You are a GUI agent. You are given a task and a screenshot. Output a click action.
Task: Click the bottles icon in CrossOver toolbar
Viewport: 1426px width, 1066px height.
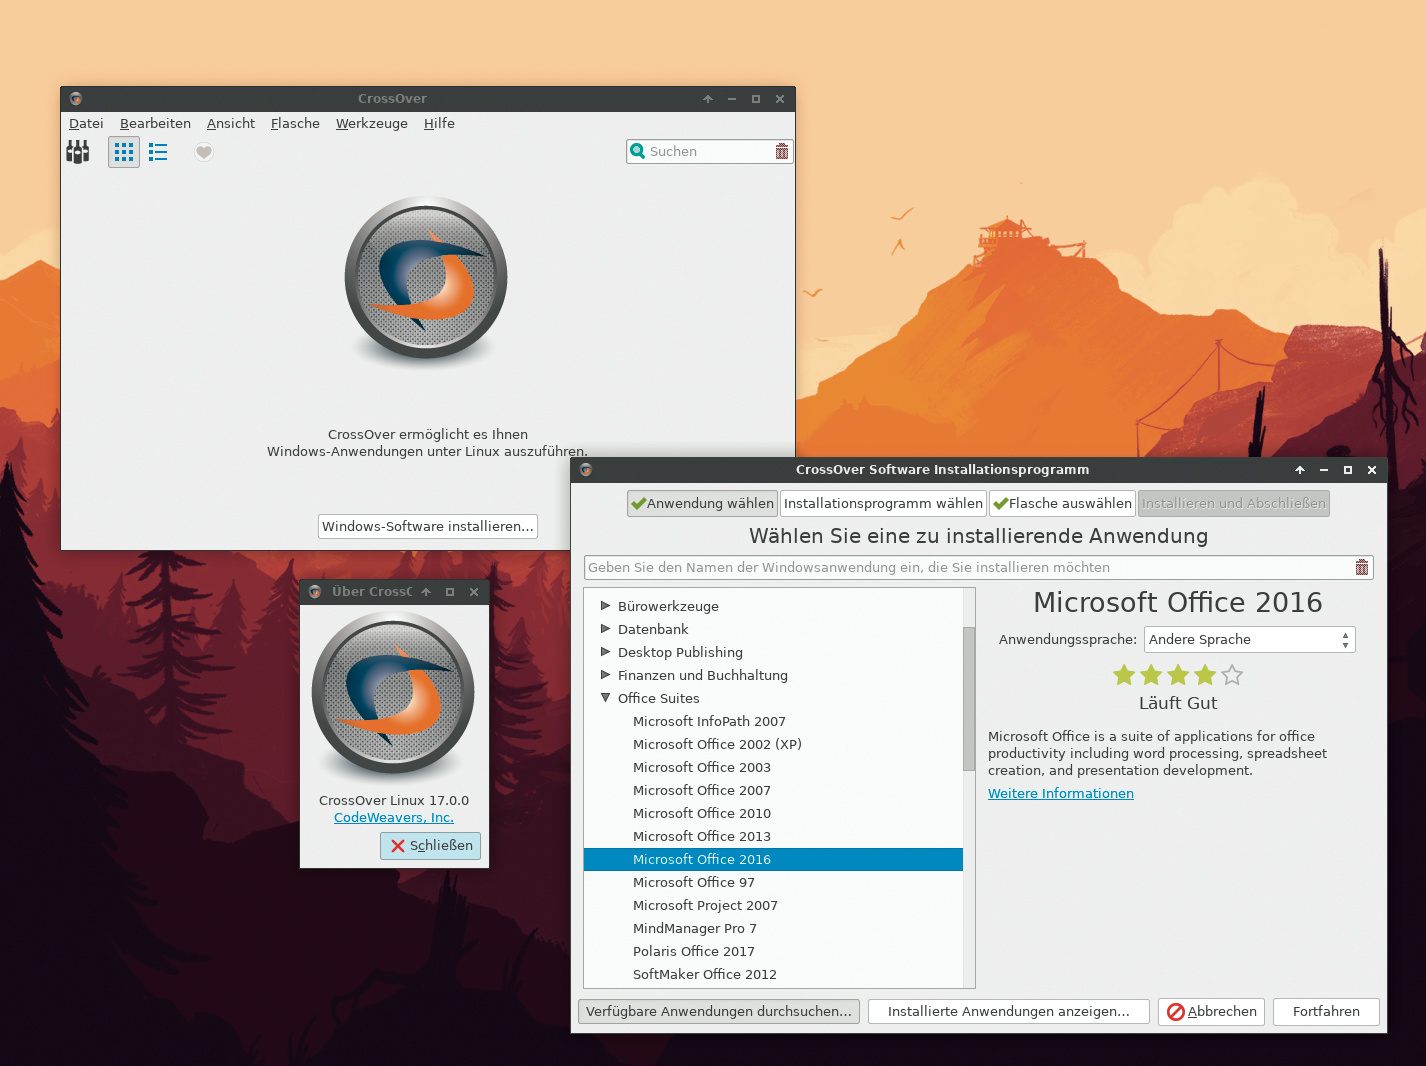click(x=78, y=152)
